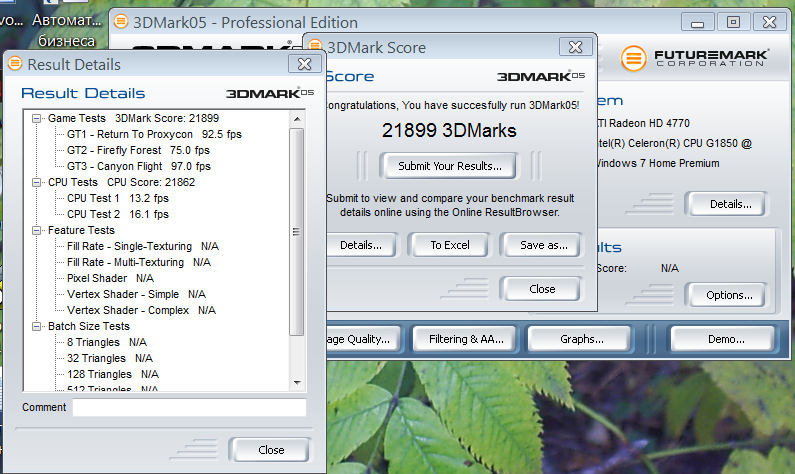
Task: Click Submit Your Results button
Action: click(x=449, y=166)
